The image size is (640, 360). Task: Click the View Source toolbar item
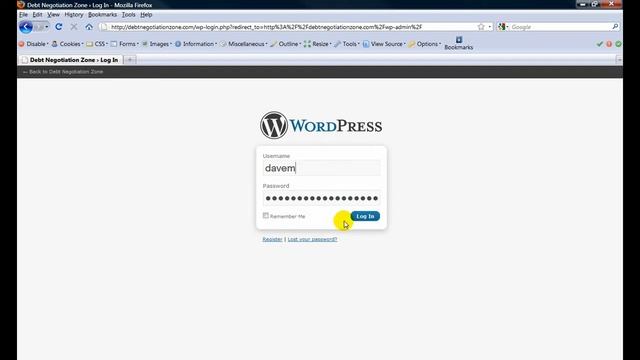point(384,44)
